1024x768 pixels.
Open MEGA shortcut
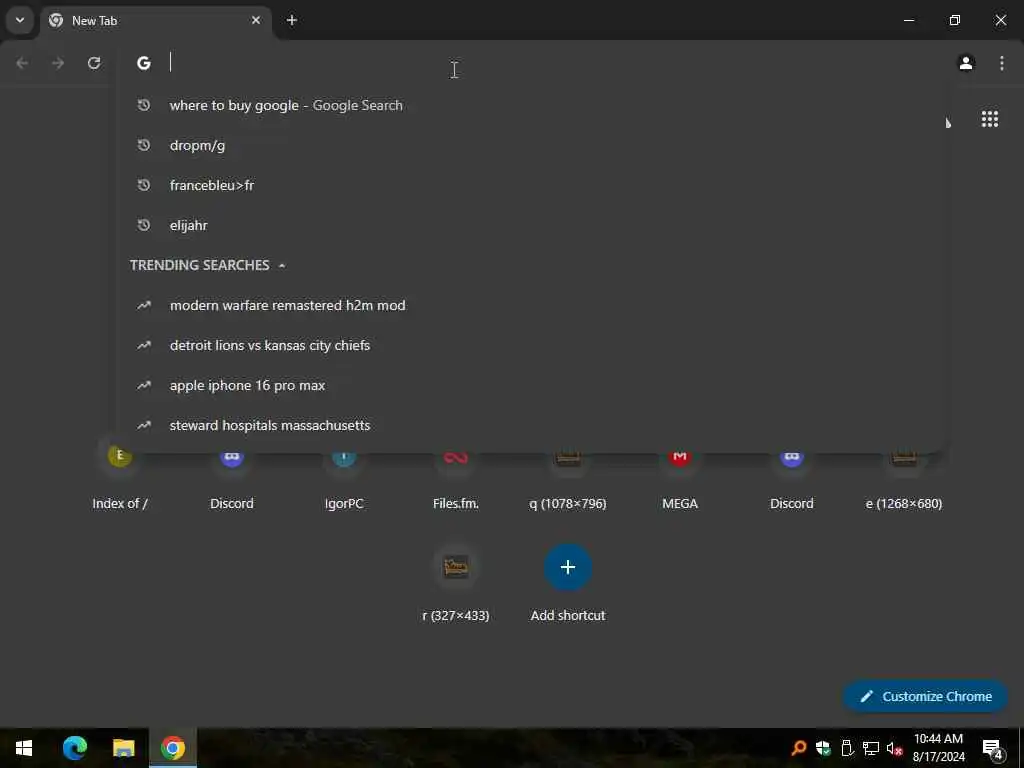pyautogui.click(x=680, y=480)
